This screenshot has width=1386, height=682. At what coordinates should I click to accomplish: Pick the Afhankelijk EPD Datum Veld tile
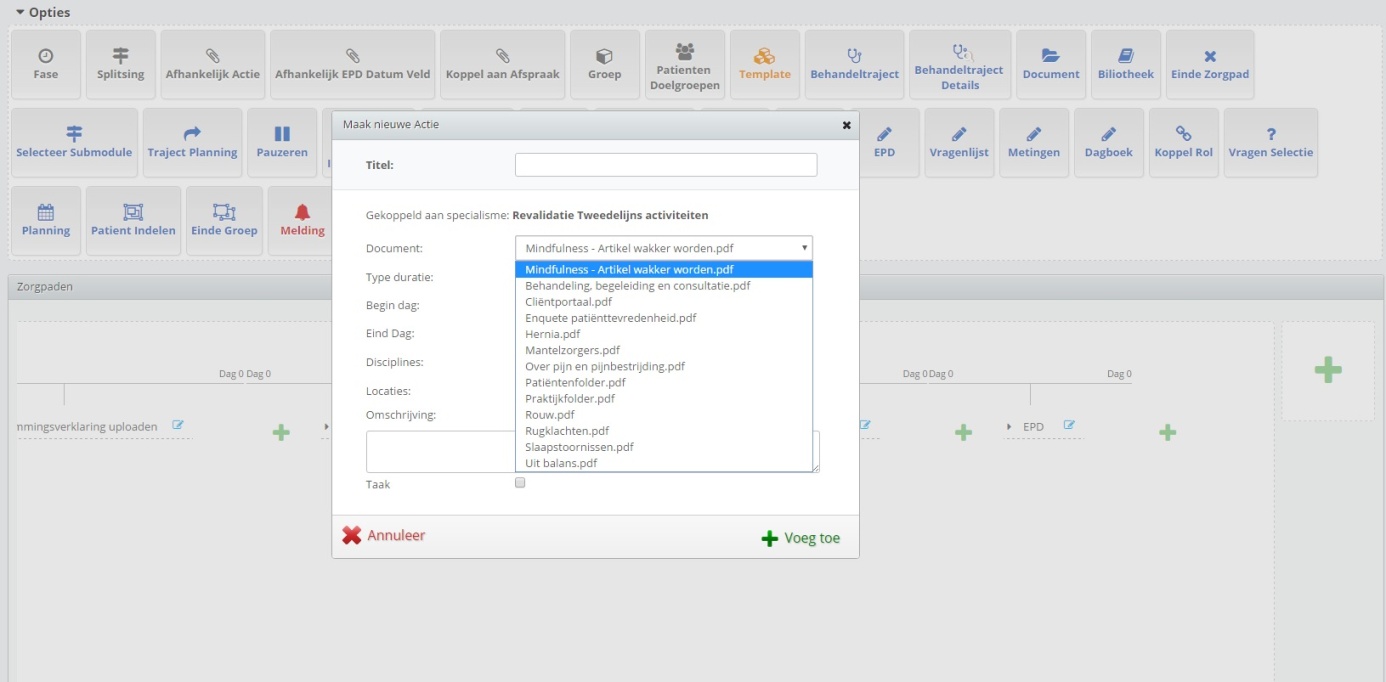point(353,65)
